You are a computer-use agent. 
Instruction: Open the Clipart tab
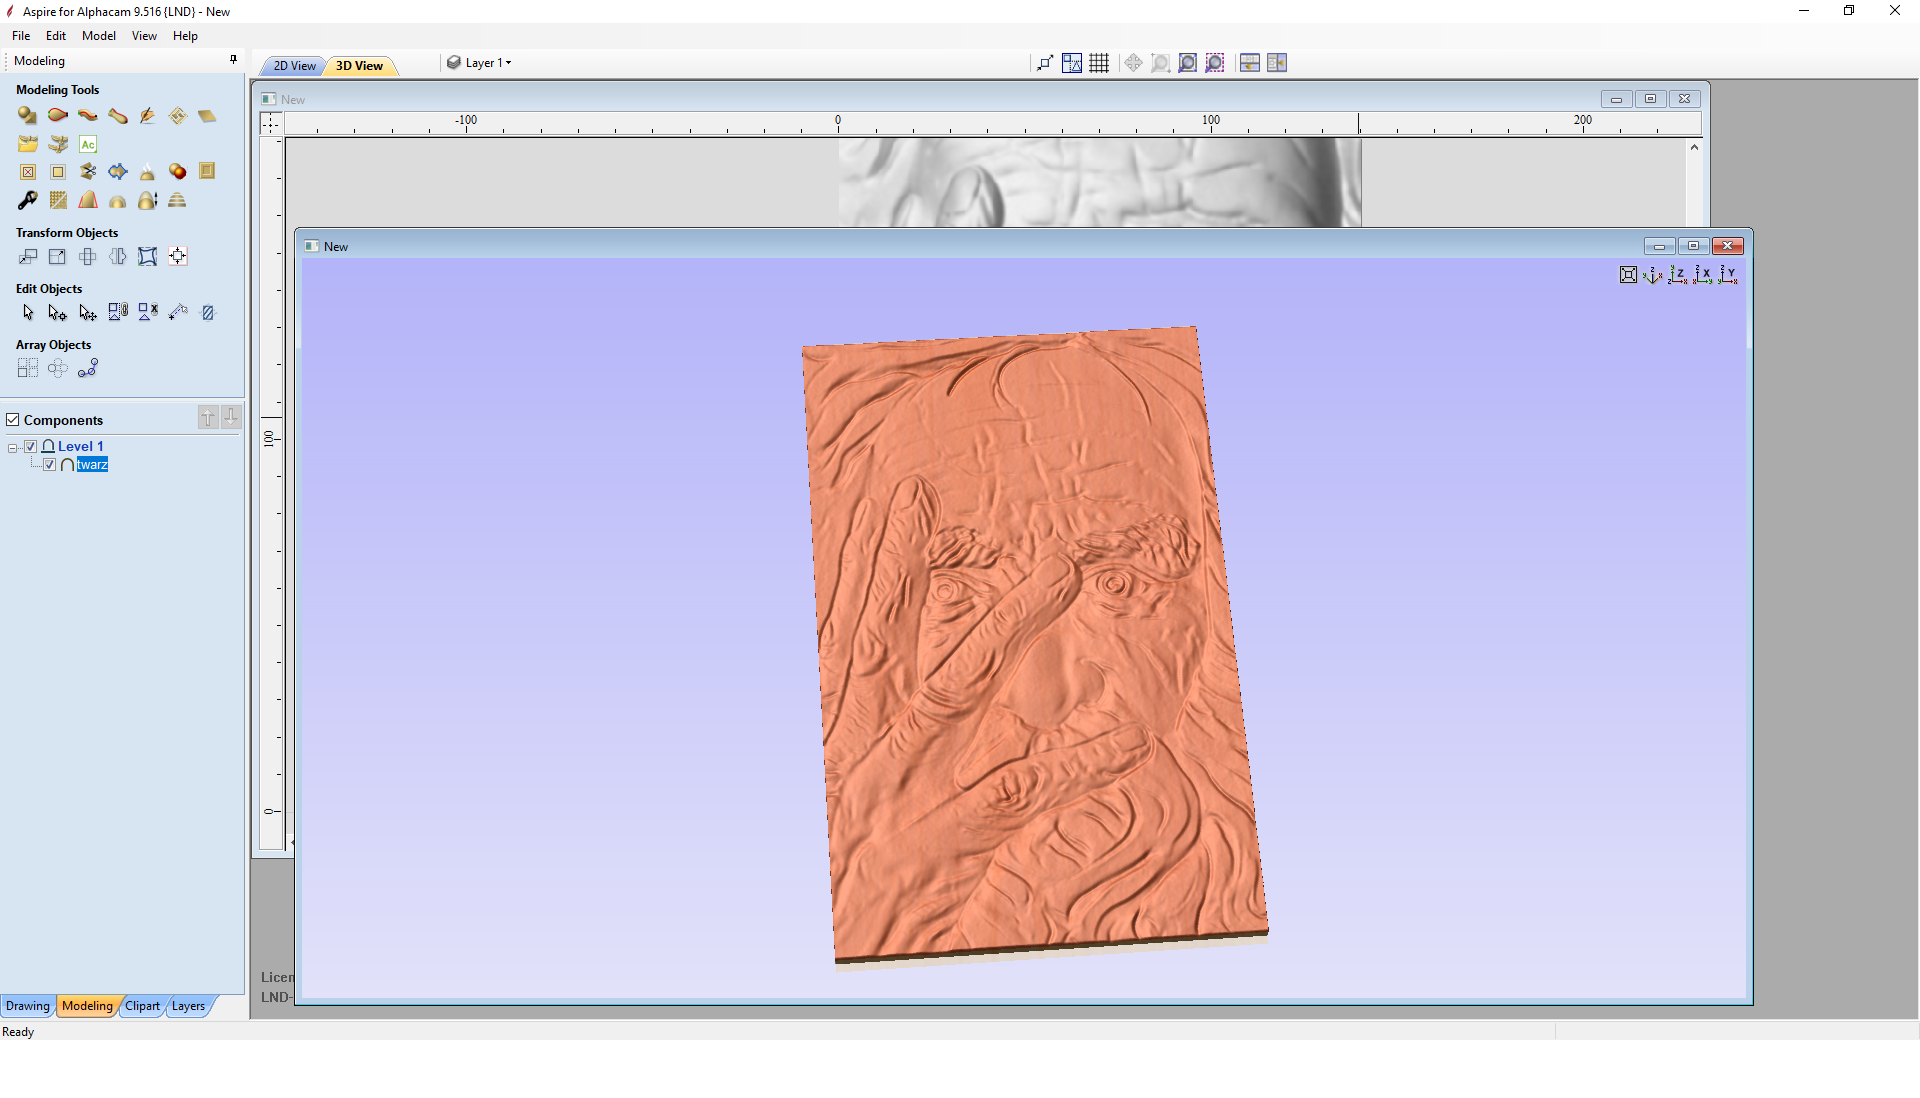[142, 1006]
